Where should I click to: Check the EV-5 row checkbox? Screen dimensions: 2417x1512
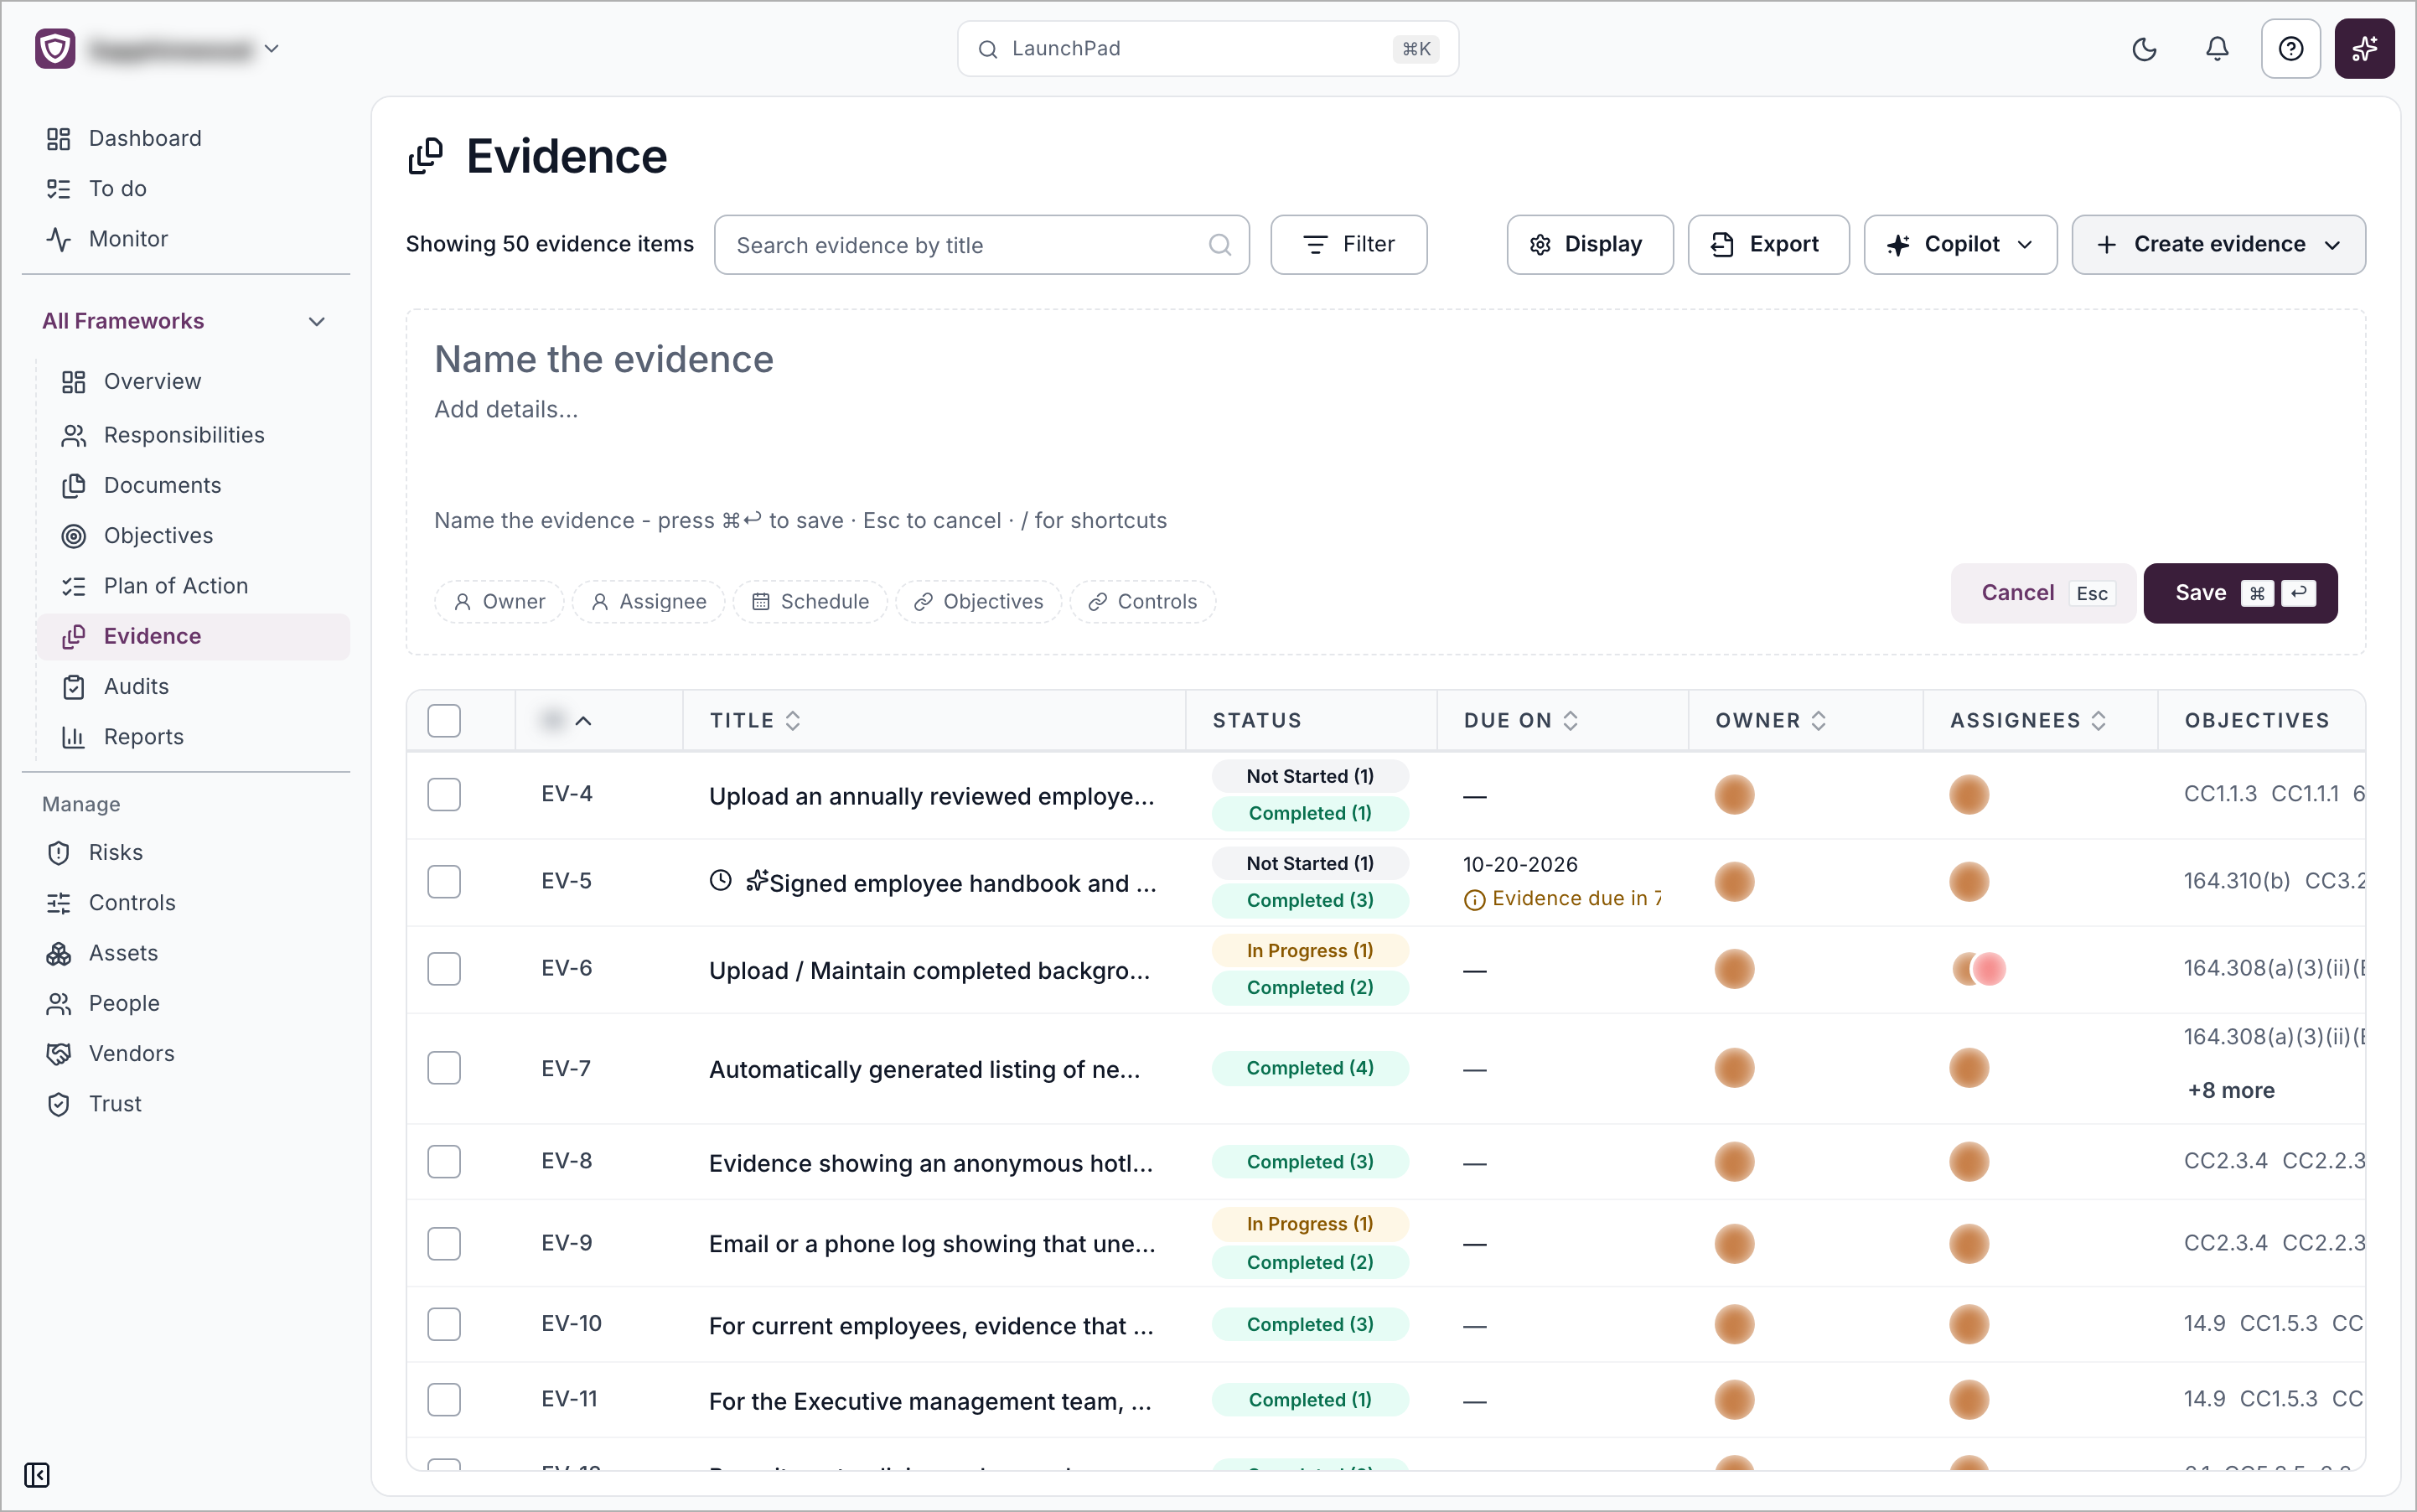coord(444,882)
